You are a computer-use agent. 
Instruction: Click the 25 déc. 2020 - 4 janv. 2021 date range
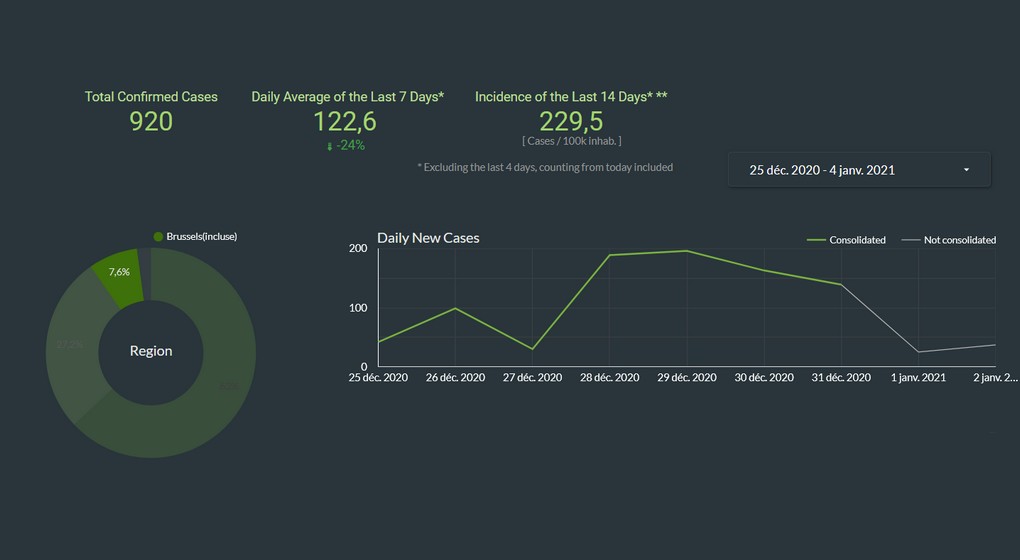(821, 170)
